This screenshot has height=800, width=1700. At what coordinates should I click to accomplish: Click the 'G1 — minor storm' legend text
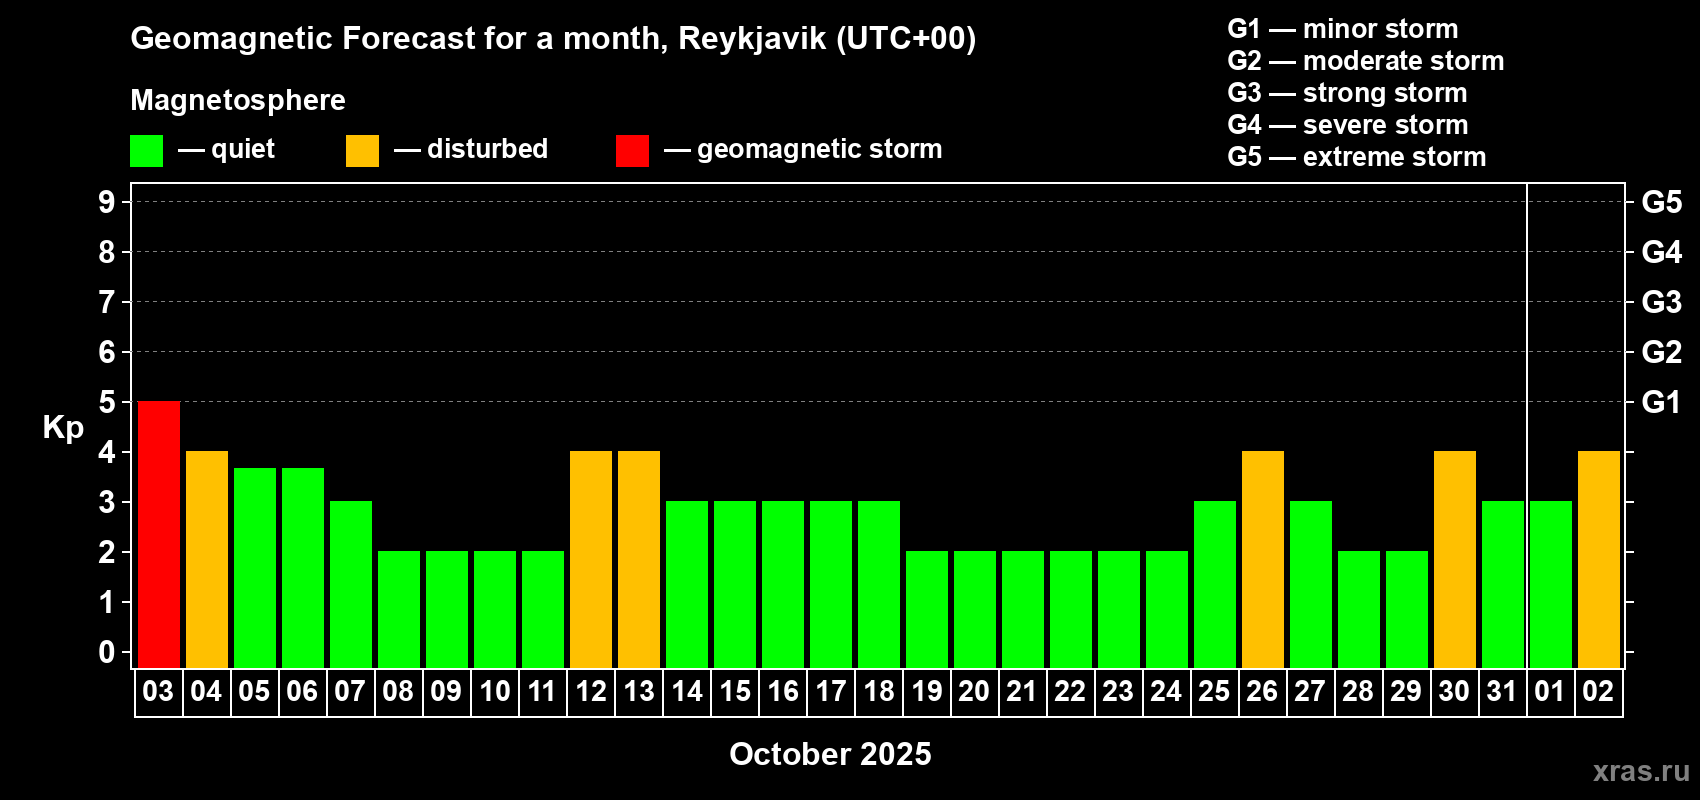pos(1343,29)
